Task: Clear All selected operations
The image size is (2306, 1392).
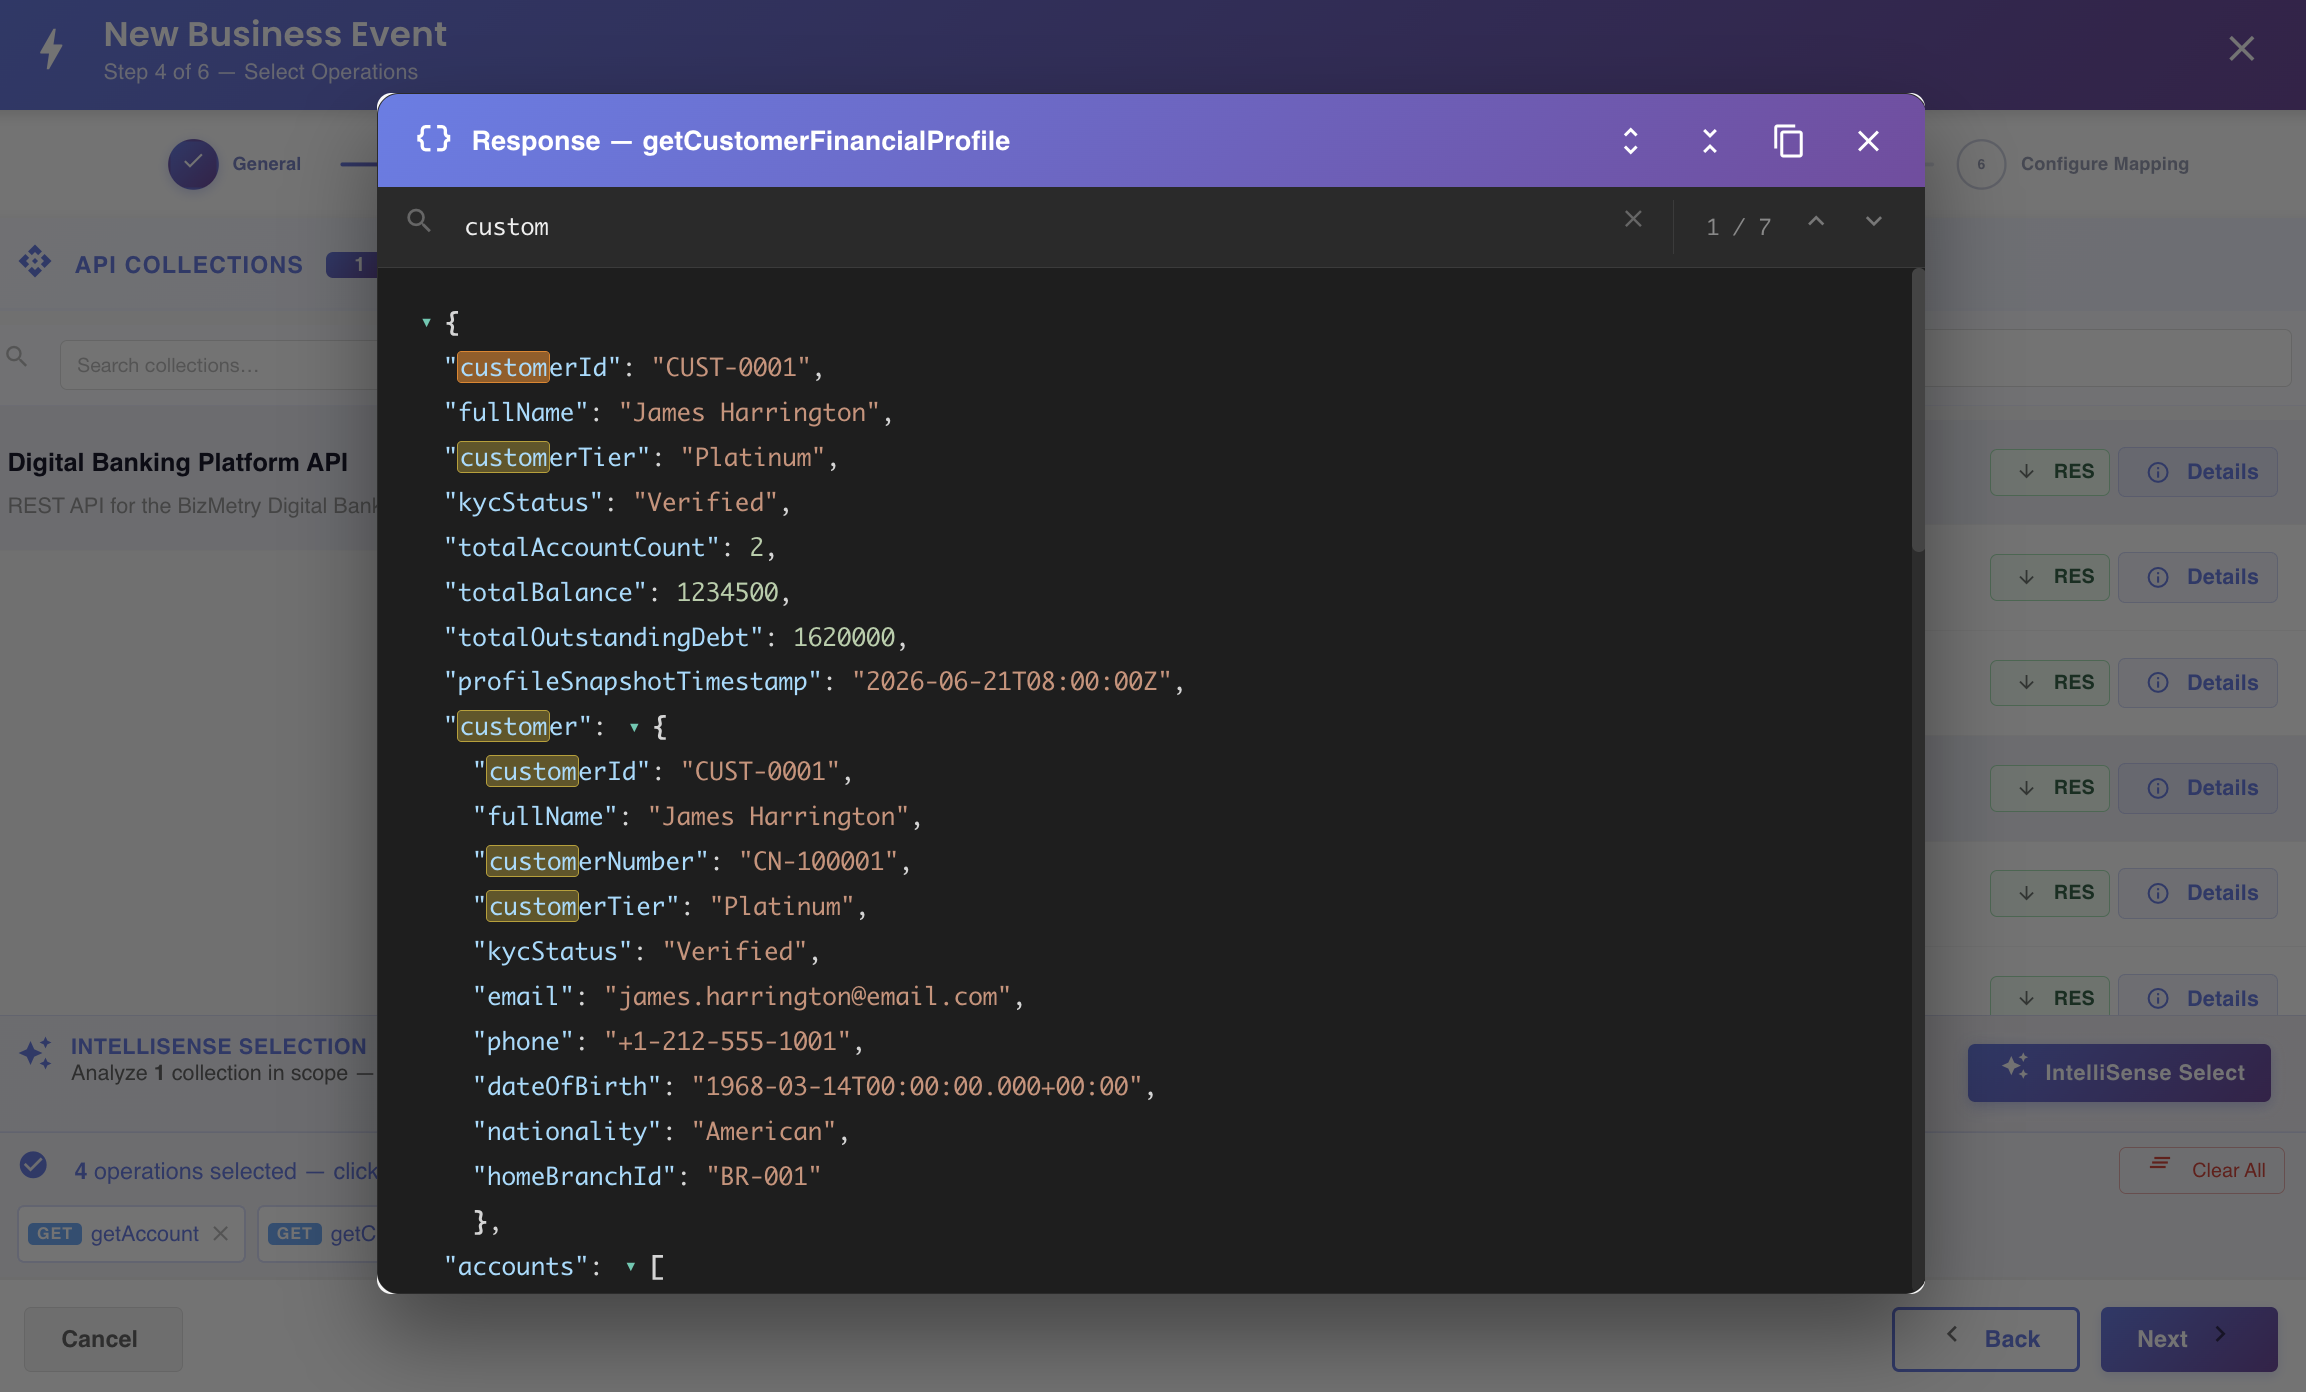Action: (2201, 1170)
